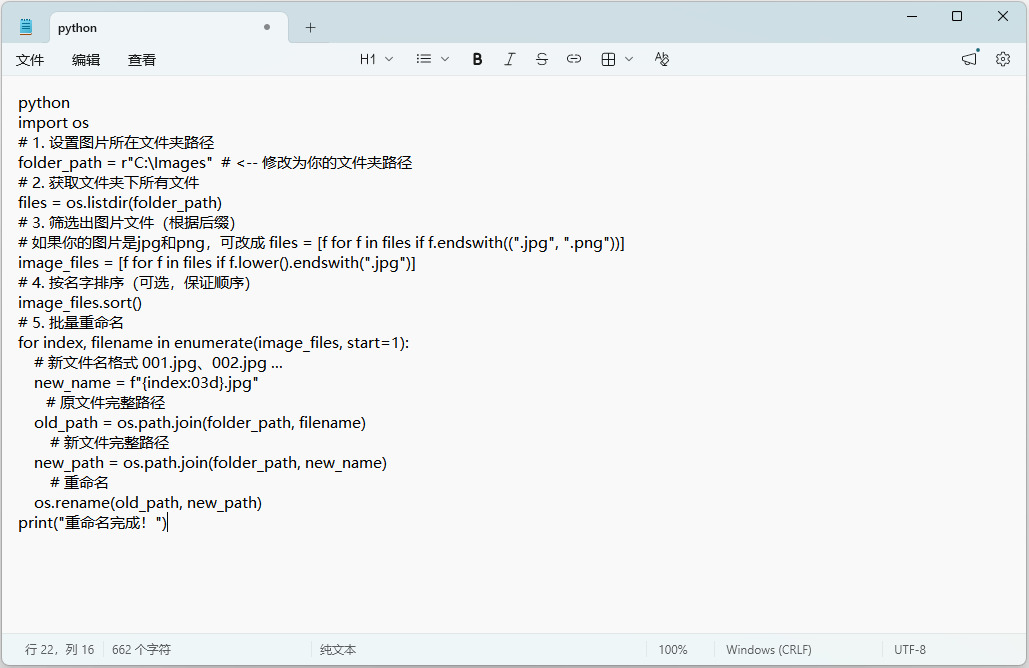This screenshot has width=1029, height=668.
Task: Close the python tab via unsaved dot
Action: (267, 27)
